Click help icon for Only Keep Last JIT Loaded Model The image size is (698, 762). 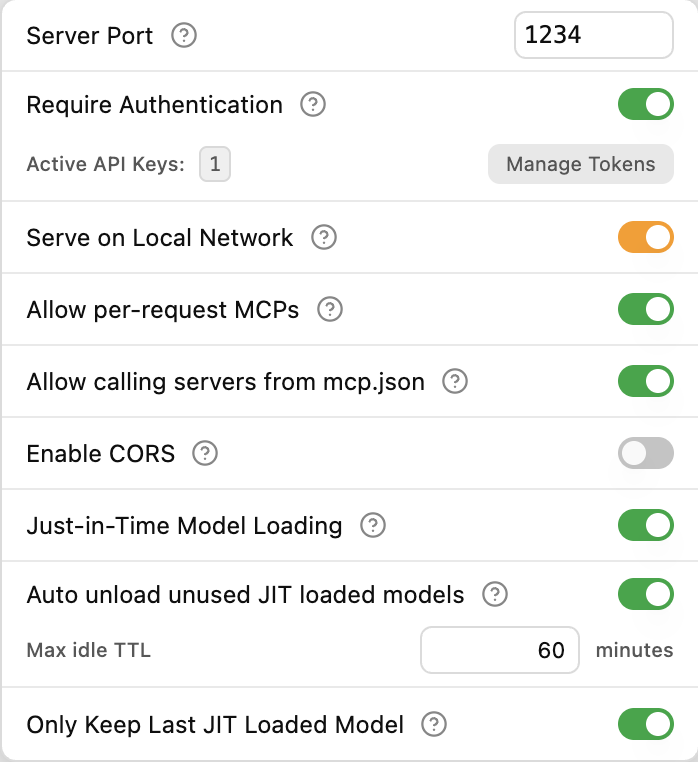click(434, 725)
